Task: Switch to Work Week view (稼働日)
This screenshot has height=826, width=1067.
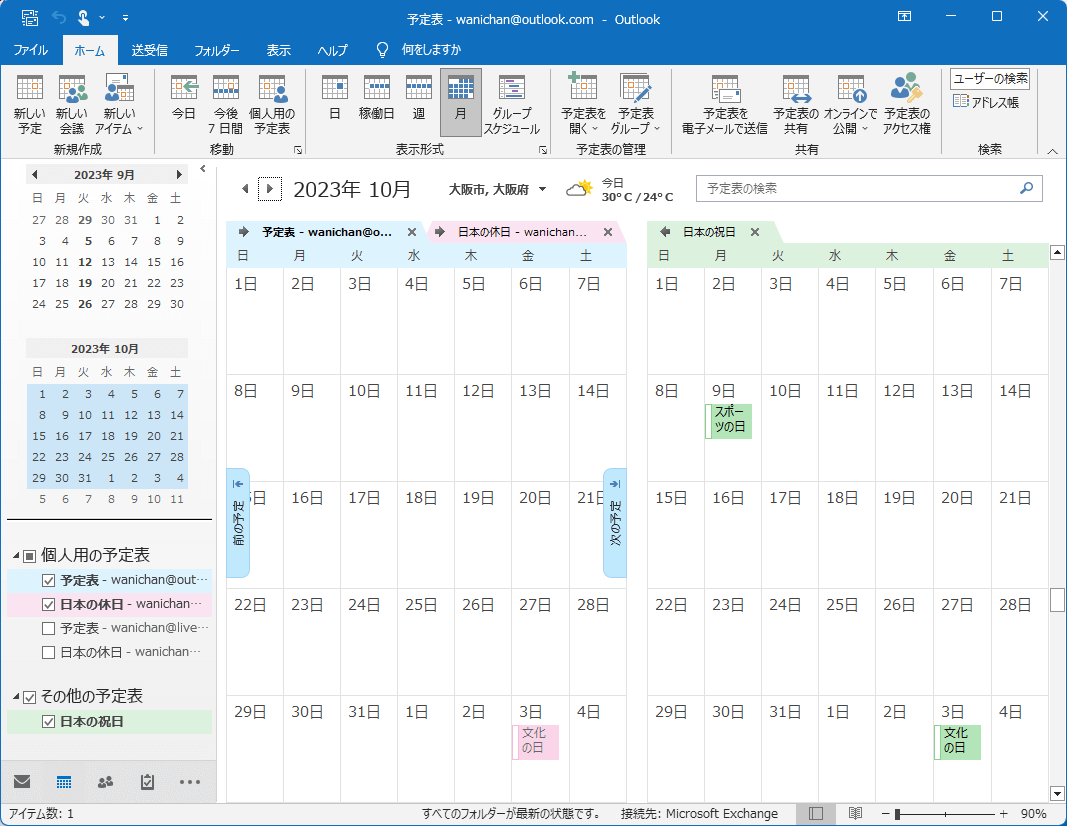Action: click(x=376, y=99)
